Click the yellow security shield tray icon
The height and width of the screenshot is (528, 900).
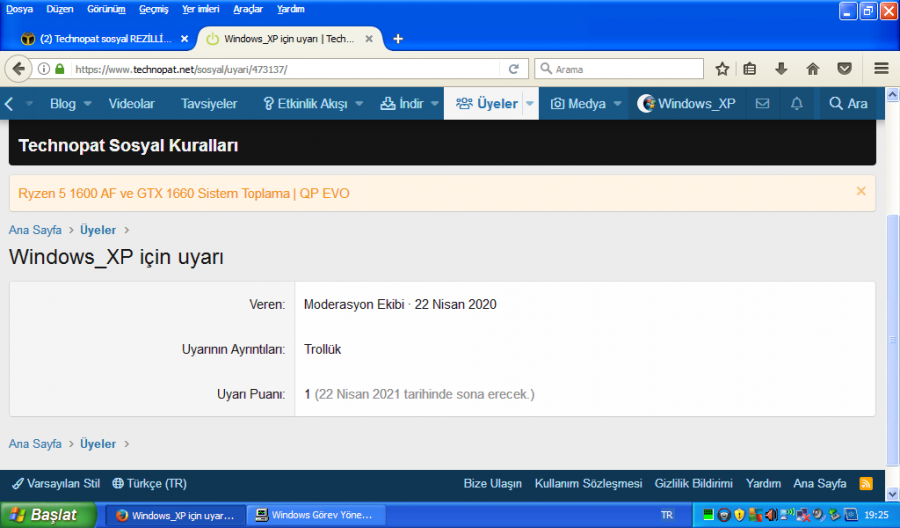pos(739,515)
